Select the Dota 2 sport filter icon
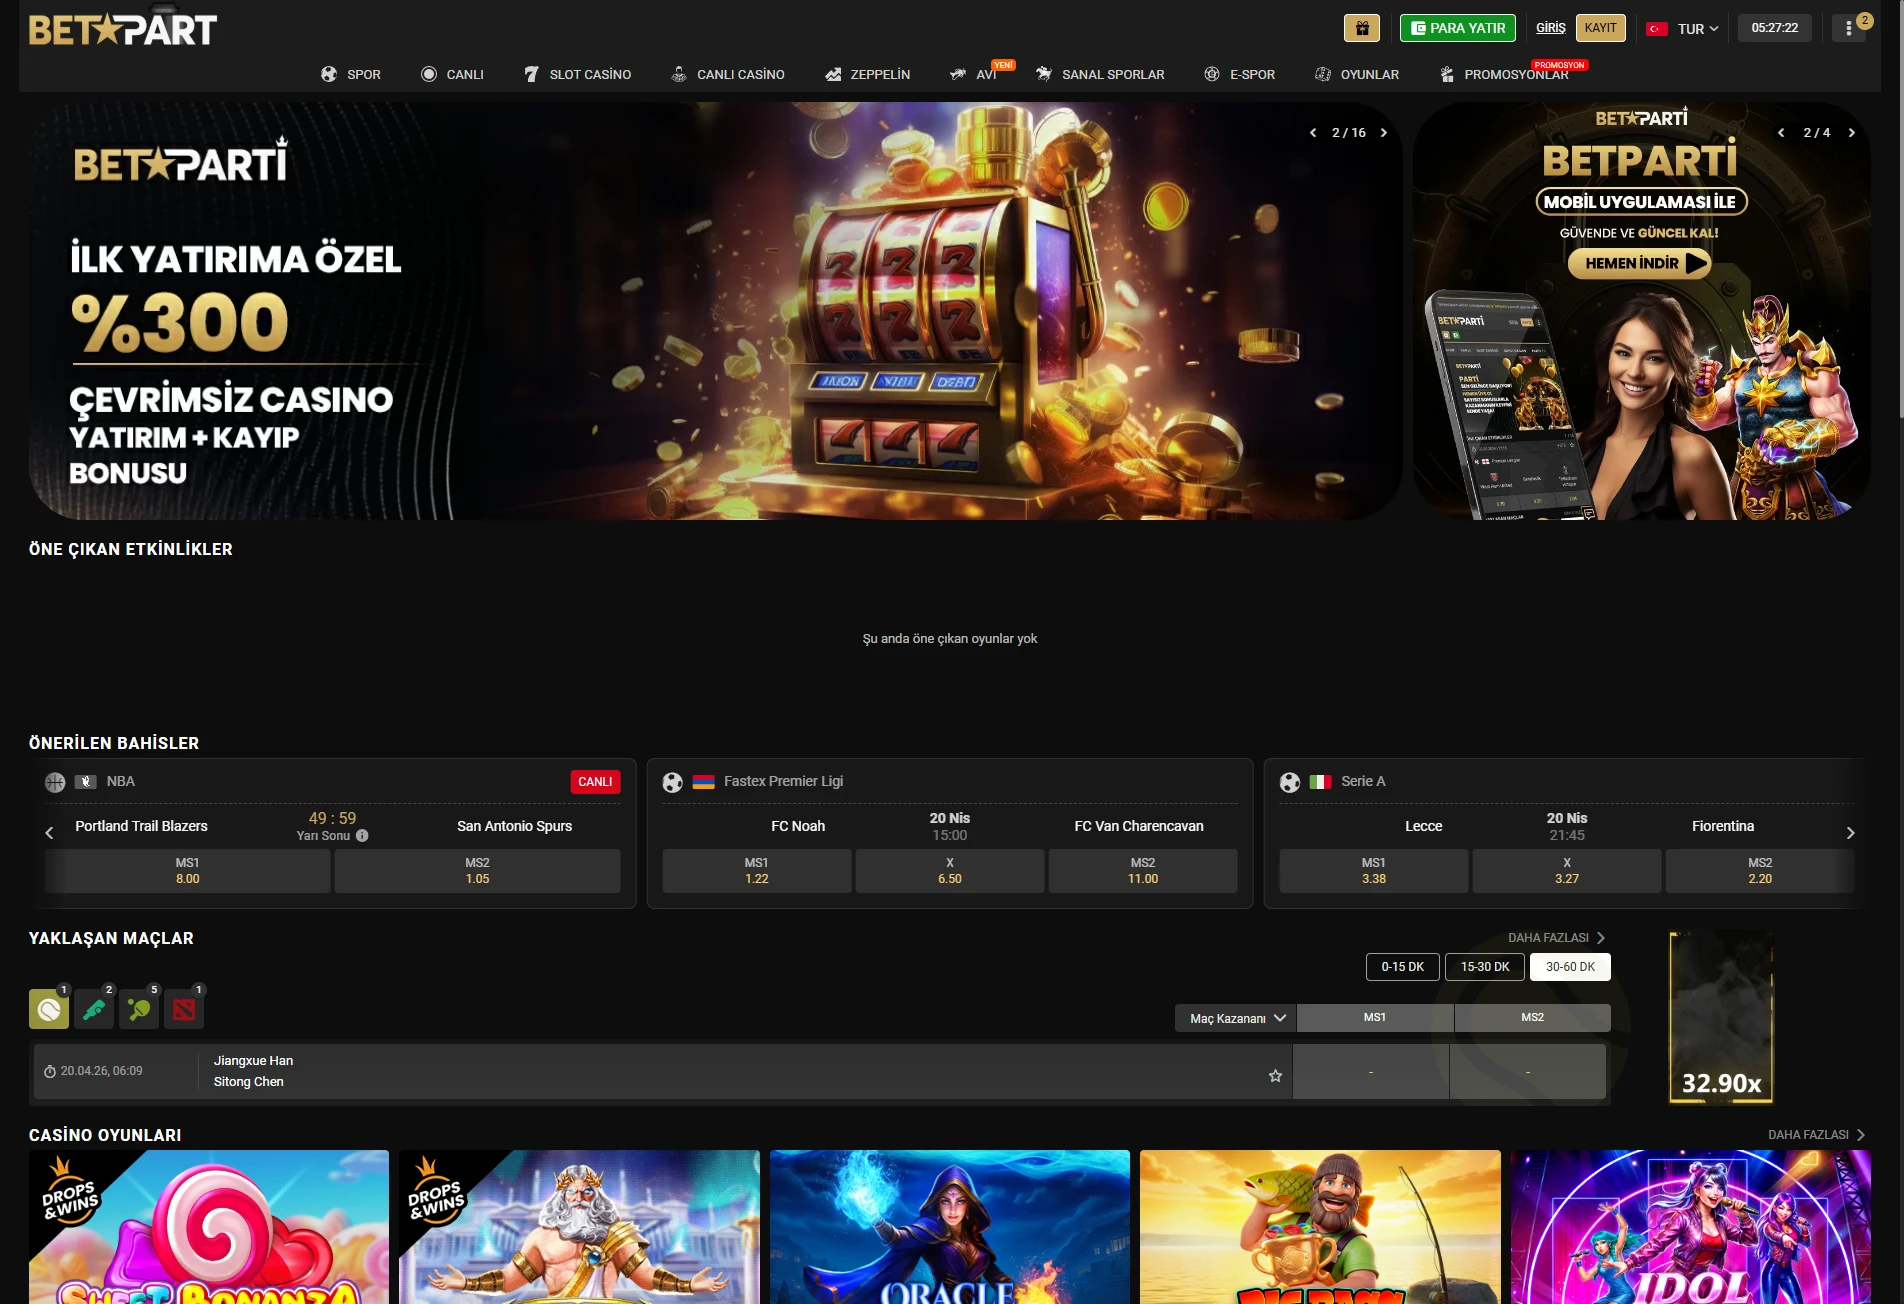Screen dimensions: 1904x1304 (184, 1010)
